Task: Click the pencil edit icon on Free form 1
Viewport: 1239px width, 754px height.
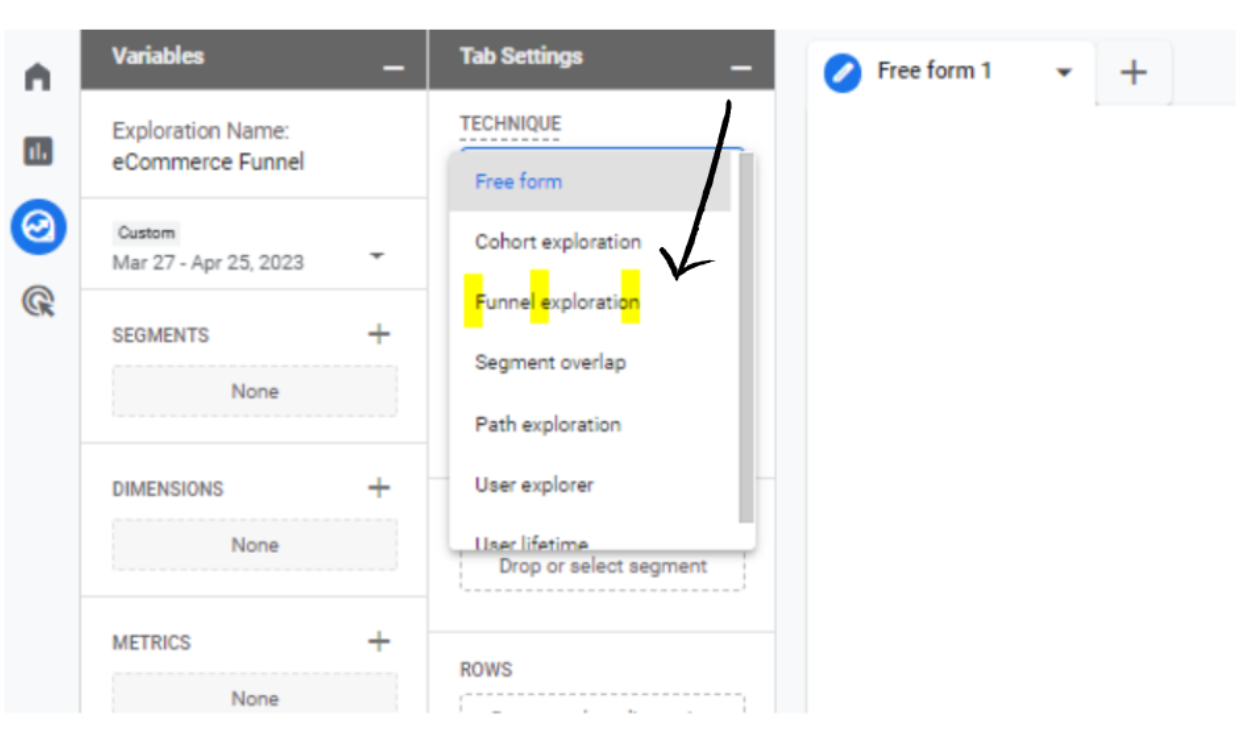Action: [x=843, y=71]
